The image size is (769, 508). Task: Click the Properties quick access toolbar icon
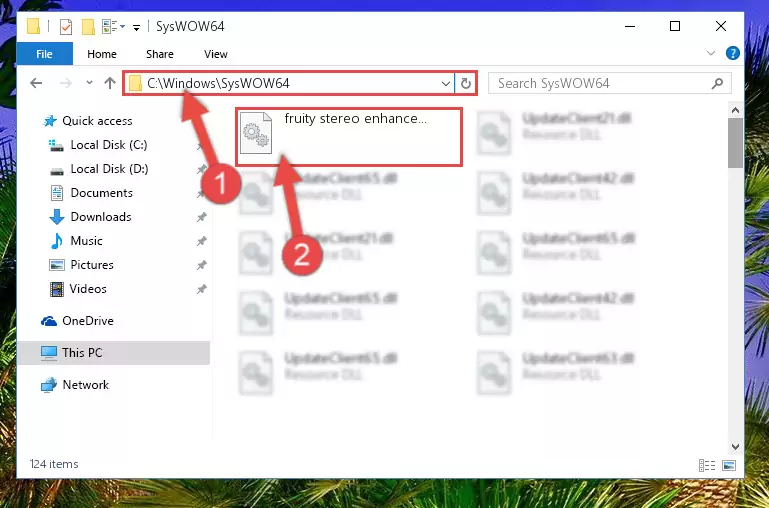tap(66, 26)
